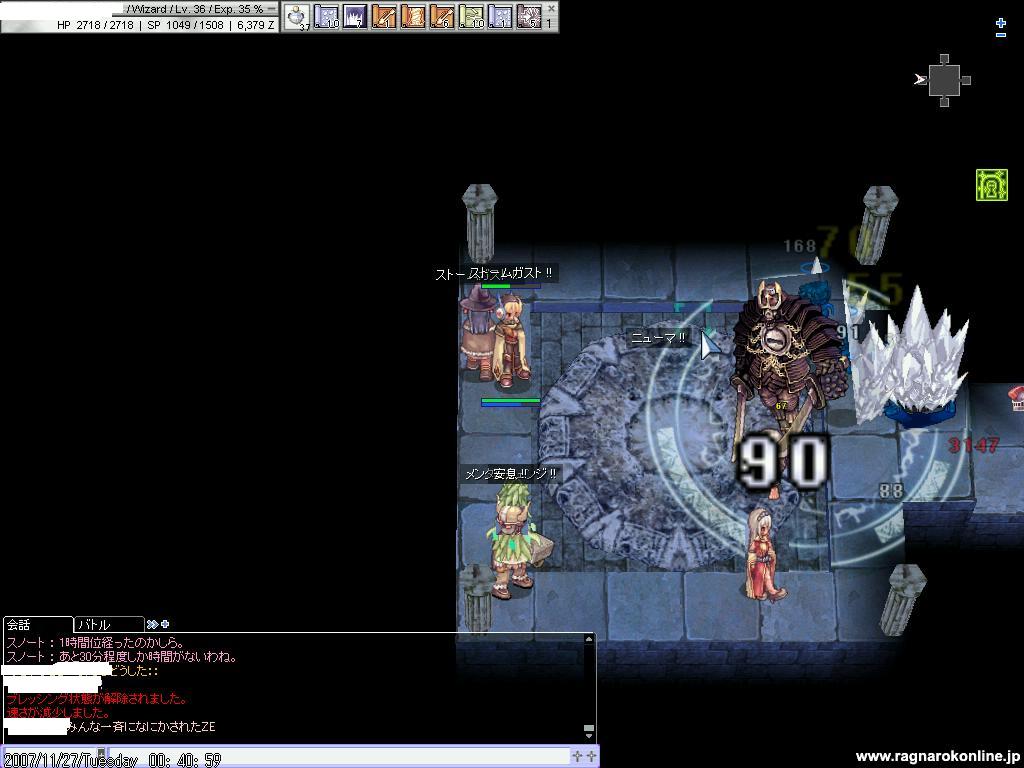
Task: Use the ninth hotkey slot, skill level 5
Action: point(528,16)
